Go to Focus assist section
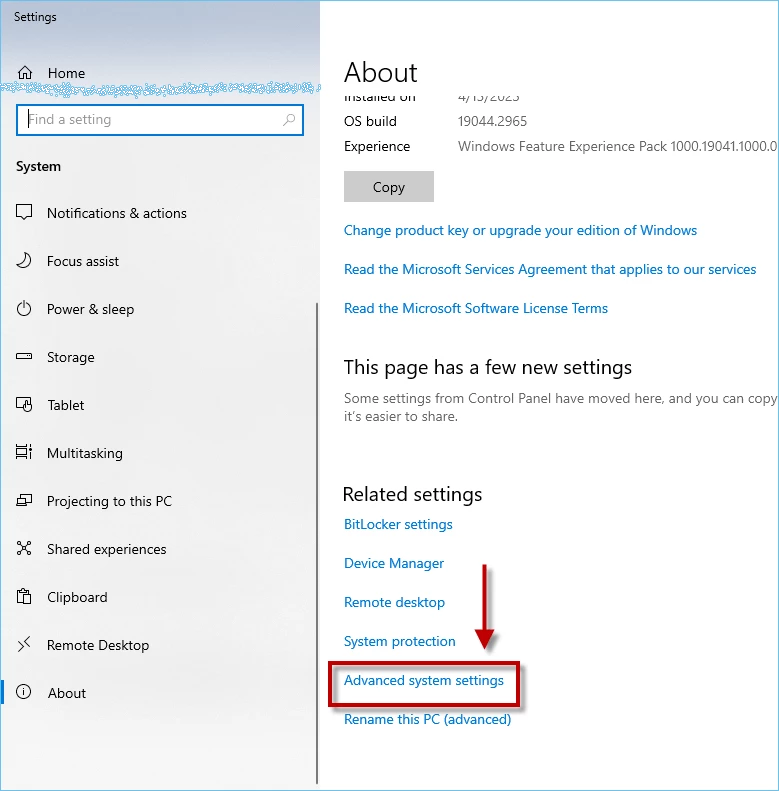The height and width of the screenshot is (791, 779). coord(83,261)
